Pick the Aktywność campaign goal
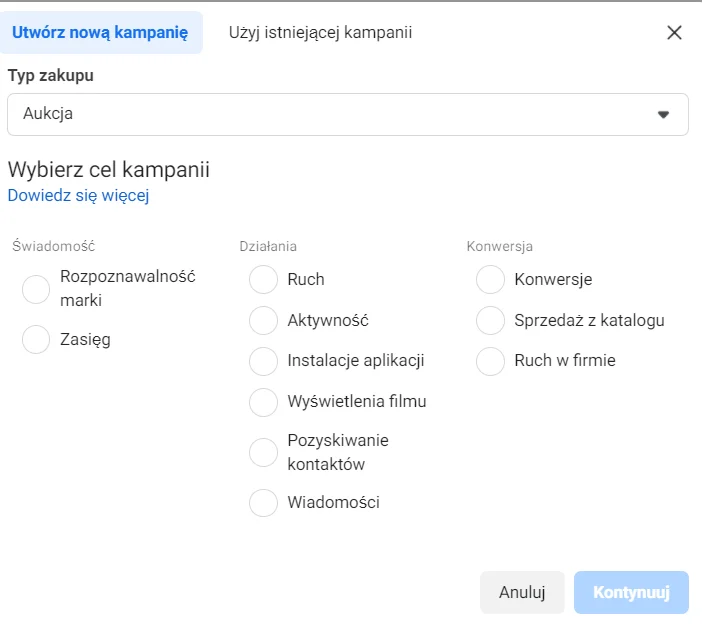702x635 pixels. coord(263,320)
